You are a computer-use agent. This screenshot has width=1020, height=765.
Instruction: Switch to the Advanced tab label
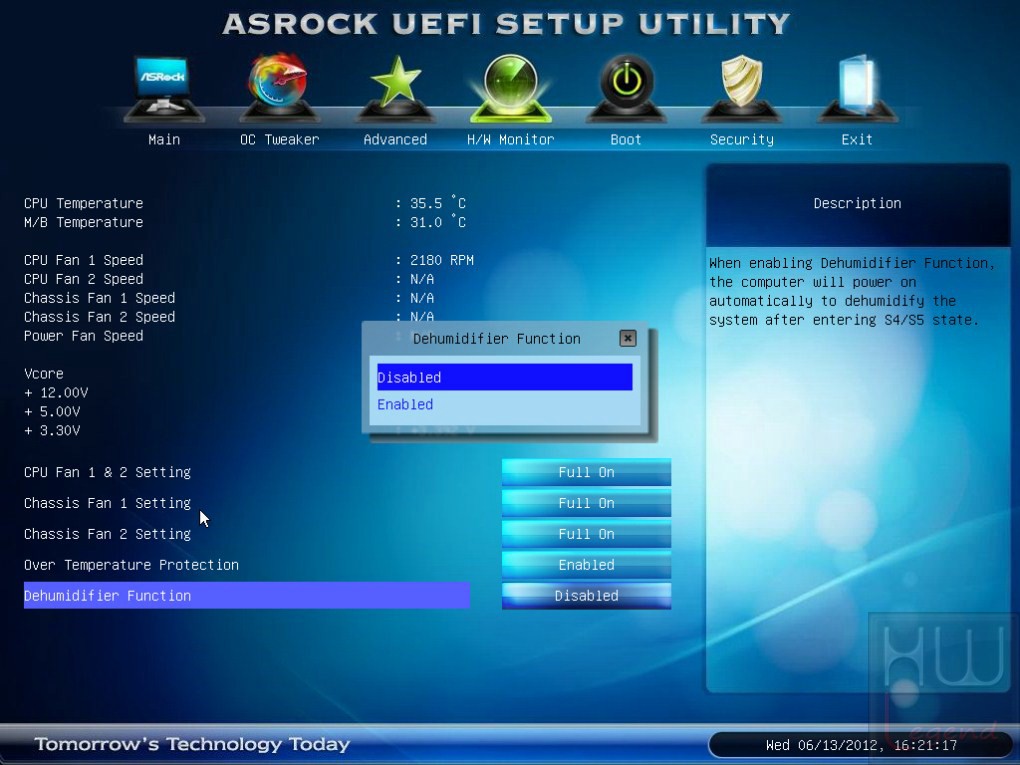[396, 139]
